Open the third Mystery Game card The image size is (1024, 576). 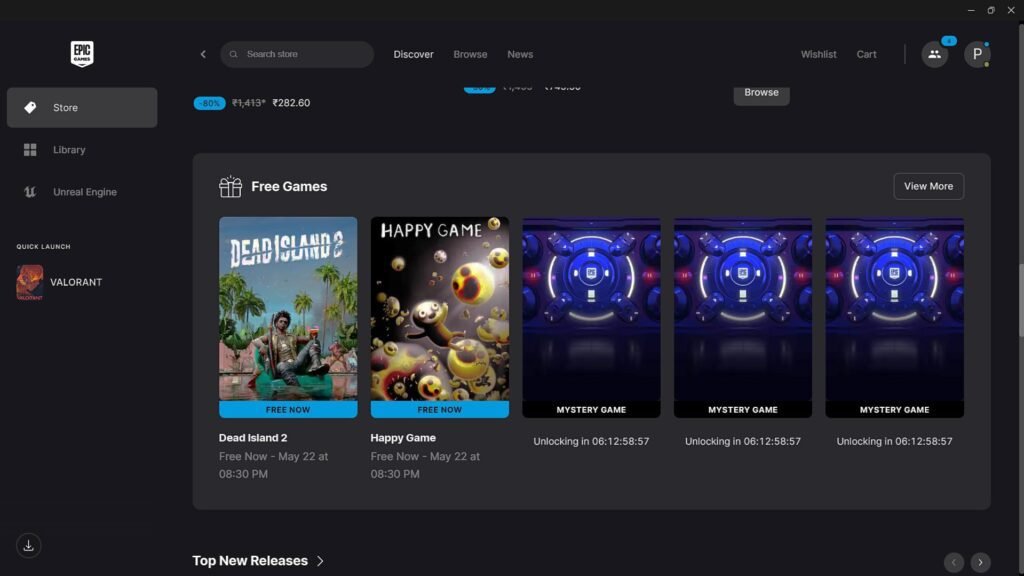coord(894,317)
